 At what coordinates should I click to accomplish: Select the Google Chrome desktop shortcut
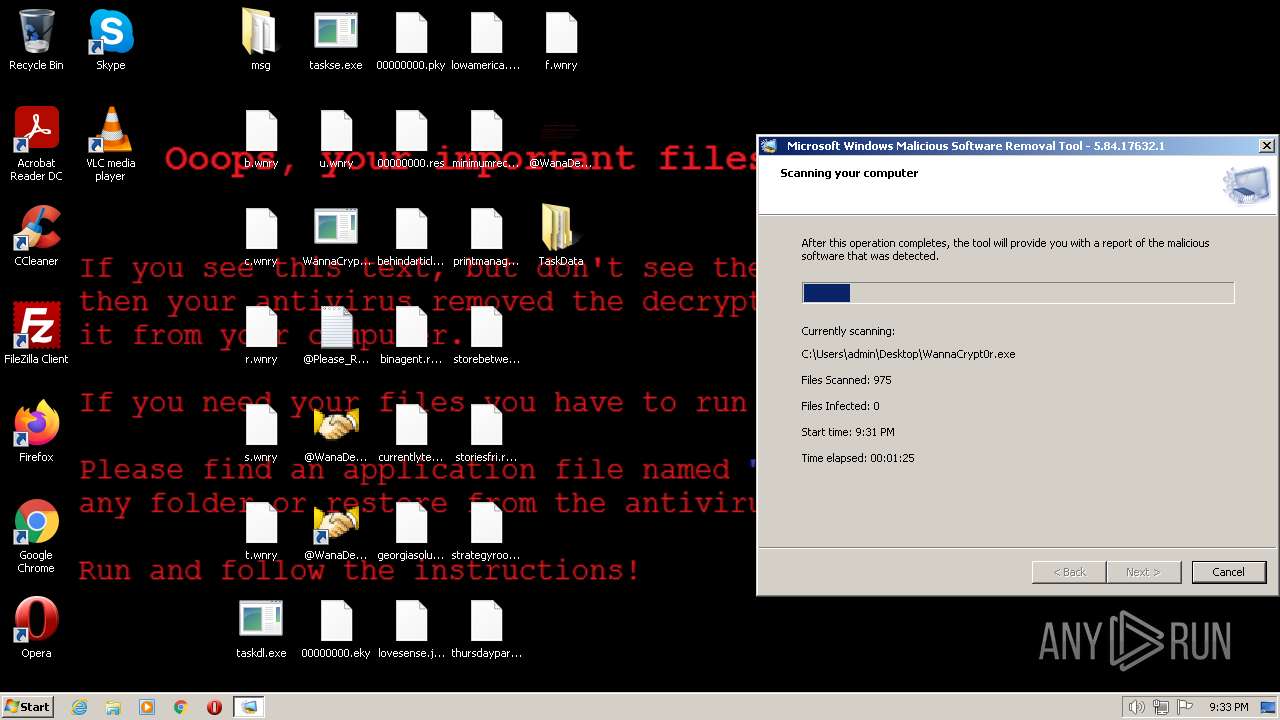(x=36, y=536)
